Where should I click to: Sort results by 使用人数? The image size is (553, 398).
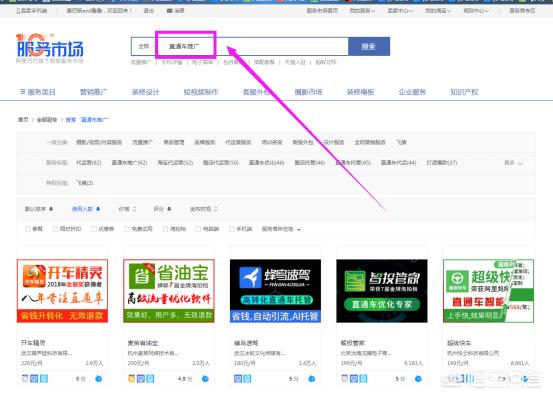(86, 209)
